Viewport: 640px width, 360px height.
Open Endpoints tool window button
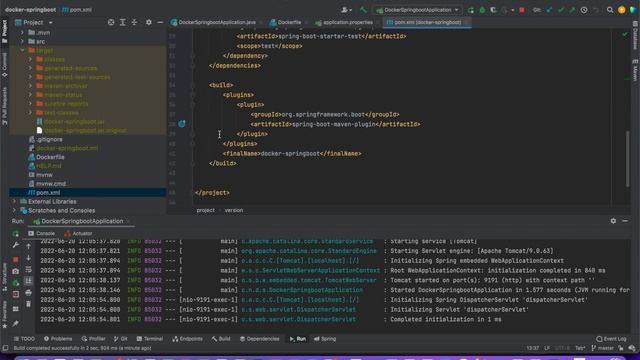tap(187, 339)
